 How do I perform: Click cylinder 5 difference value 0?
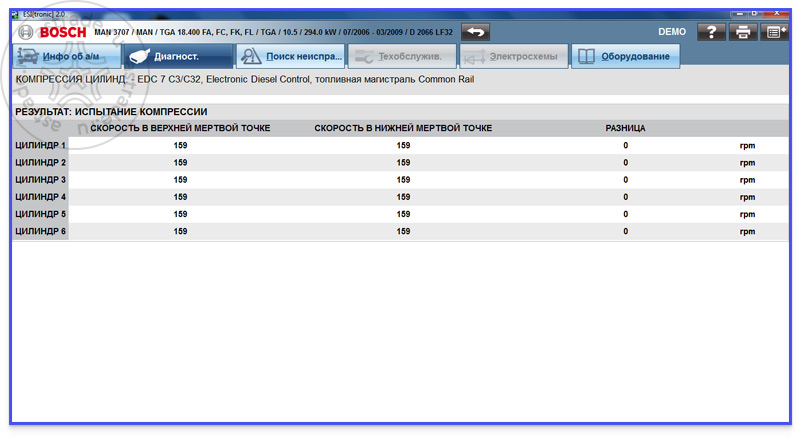tap(625, 214)
